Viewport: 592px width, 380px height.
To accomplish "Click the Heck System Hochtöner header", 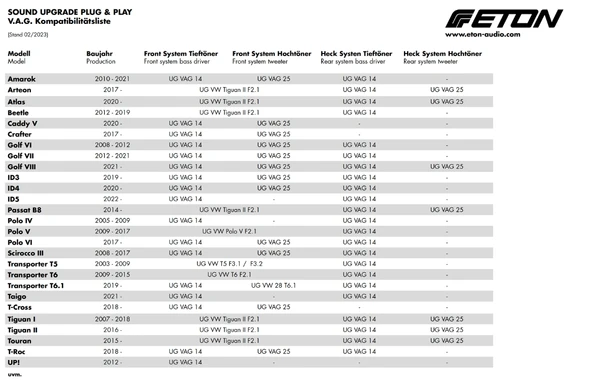I will (x=442, y=53).
